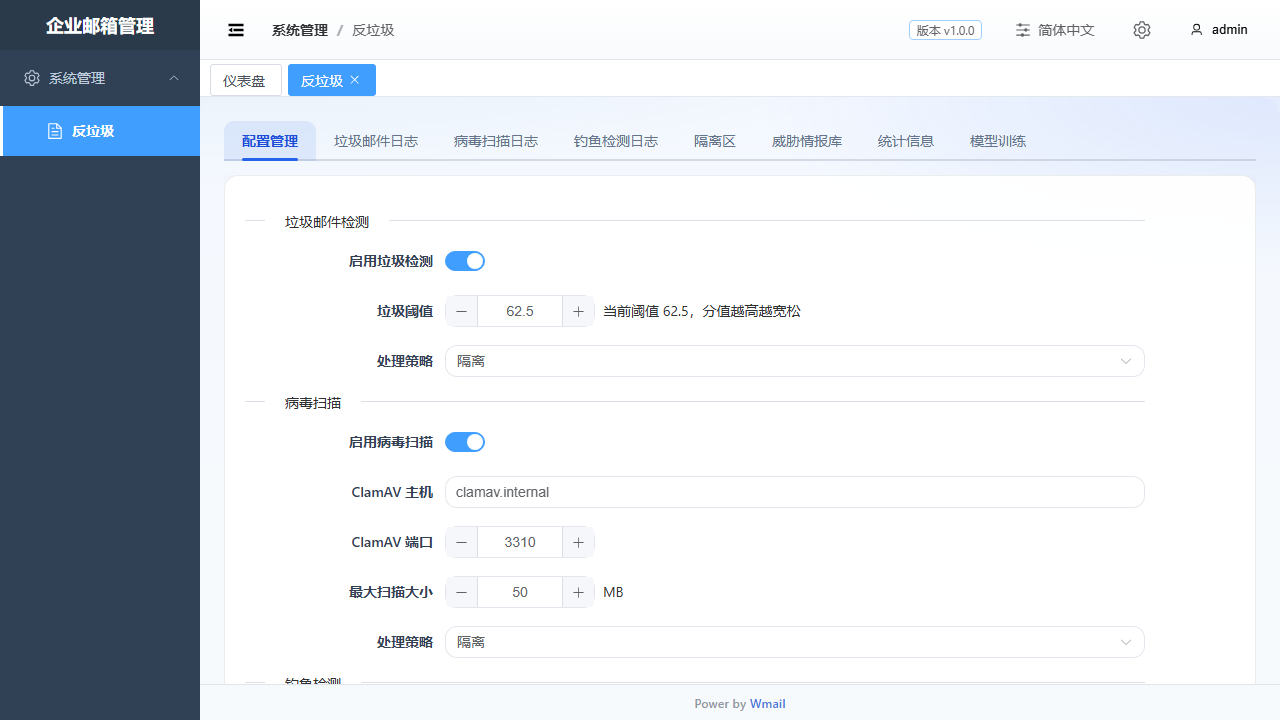Increase the ClamAV 端口 number
Image resolution: width=1280 pixels, height=720 pixels.
tap(578, 542)
